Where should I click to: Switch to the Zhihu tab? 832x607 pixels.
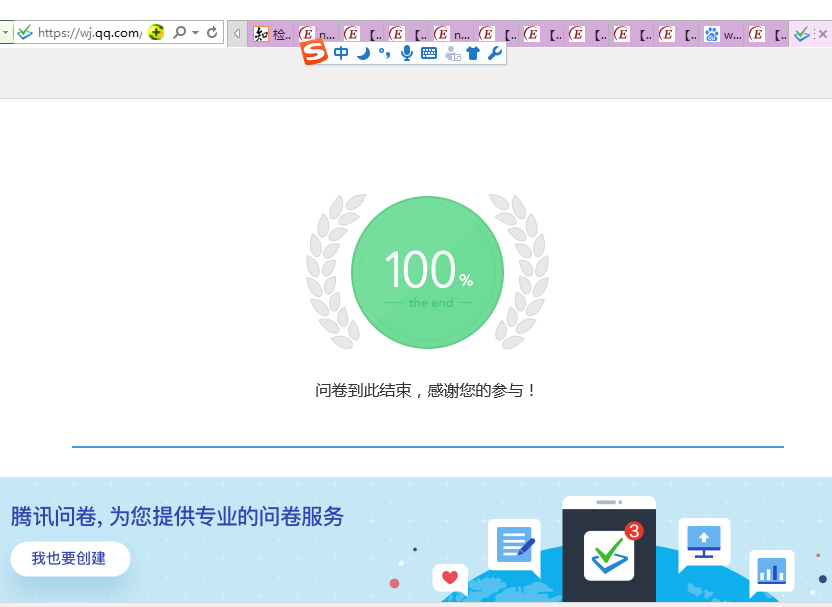pyautogui.click(x=272, y=34)
